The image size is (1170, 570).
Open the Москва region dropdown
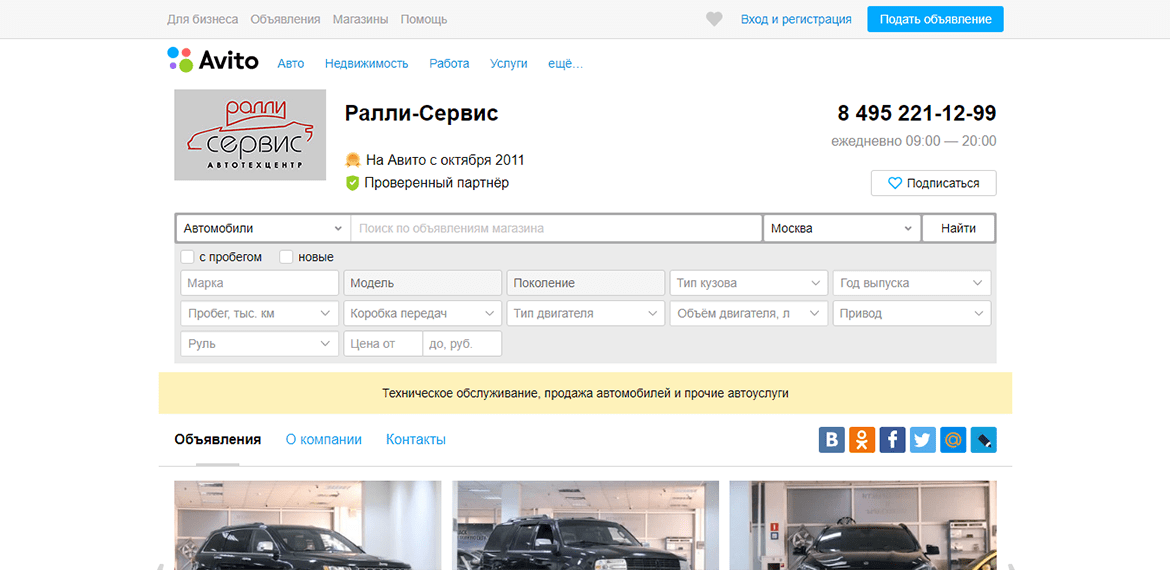[842, 228]
